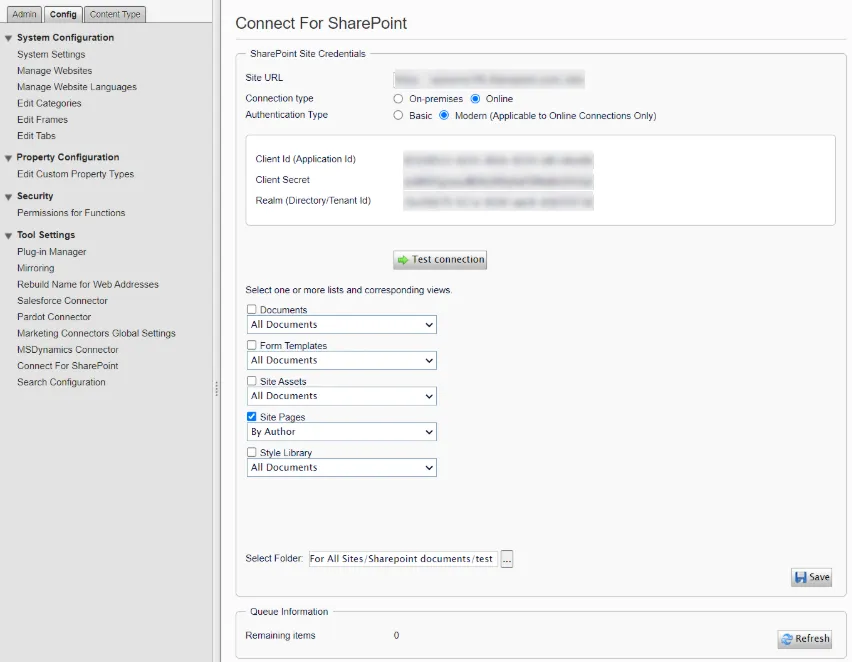Check the Style Library checkbox
The image size is (852, 662).
point(252,452)
